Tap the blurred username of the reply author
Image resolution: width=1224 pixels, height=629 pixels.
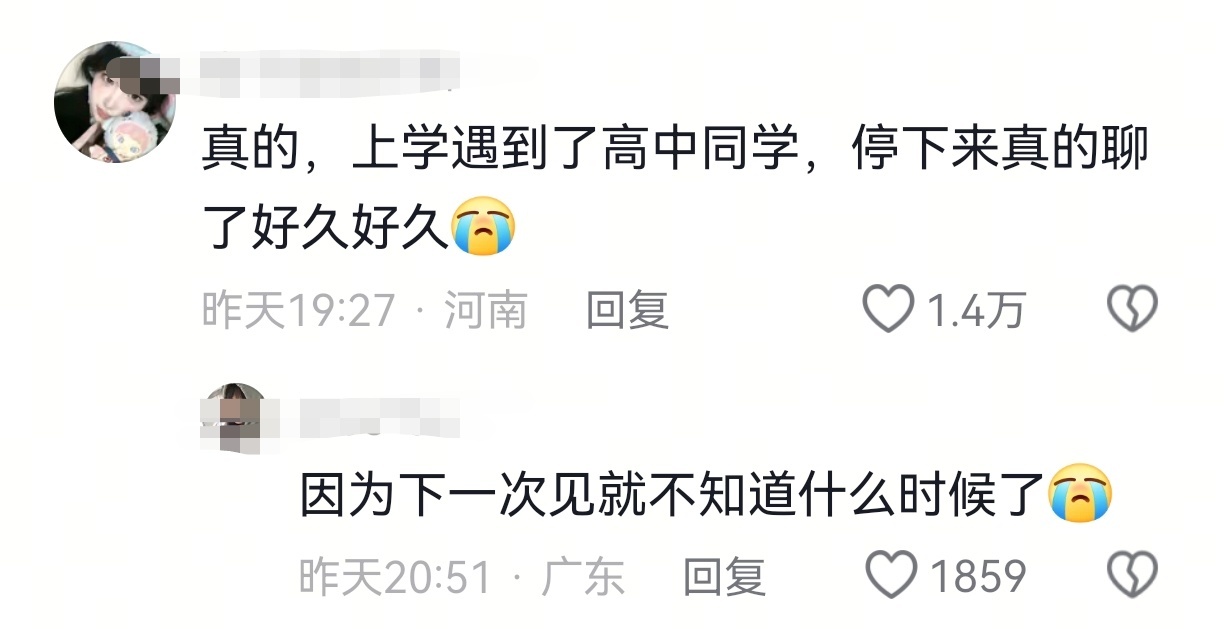point(380,416)
